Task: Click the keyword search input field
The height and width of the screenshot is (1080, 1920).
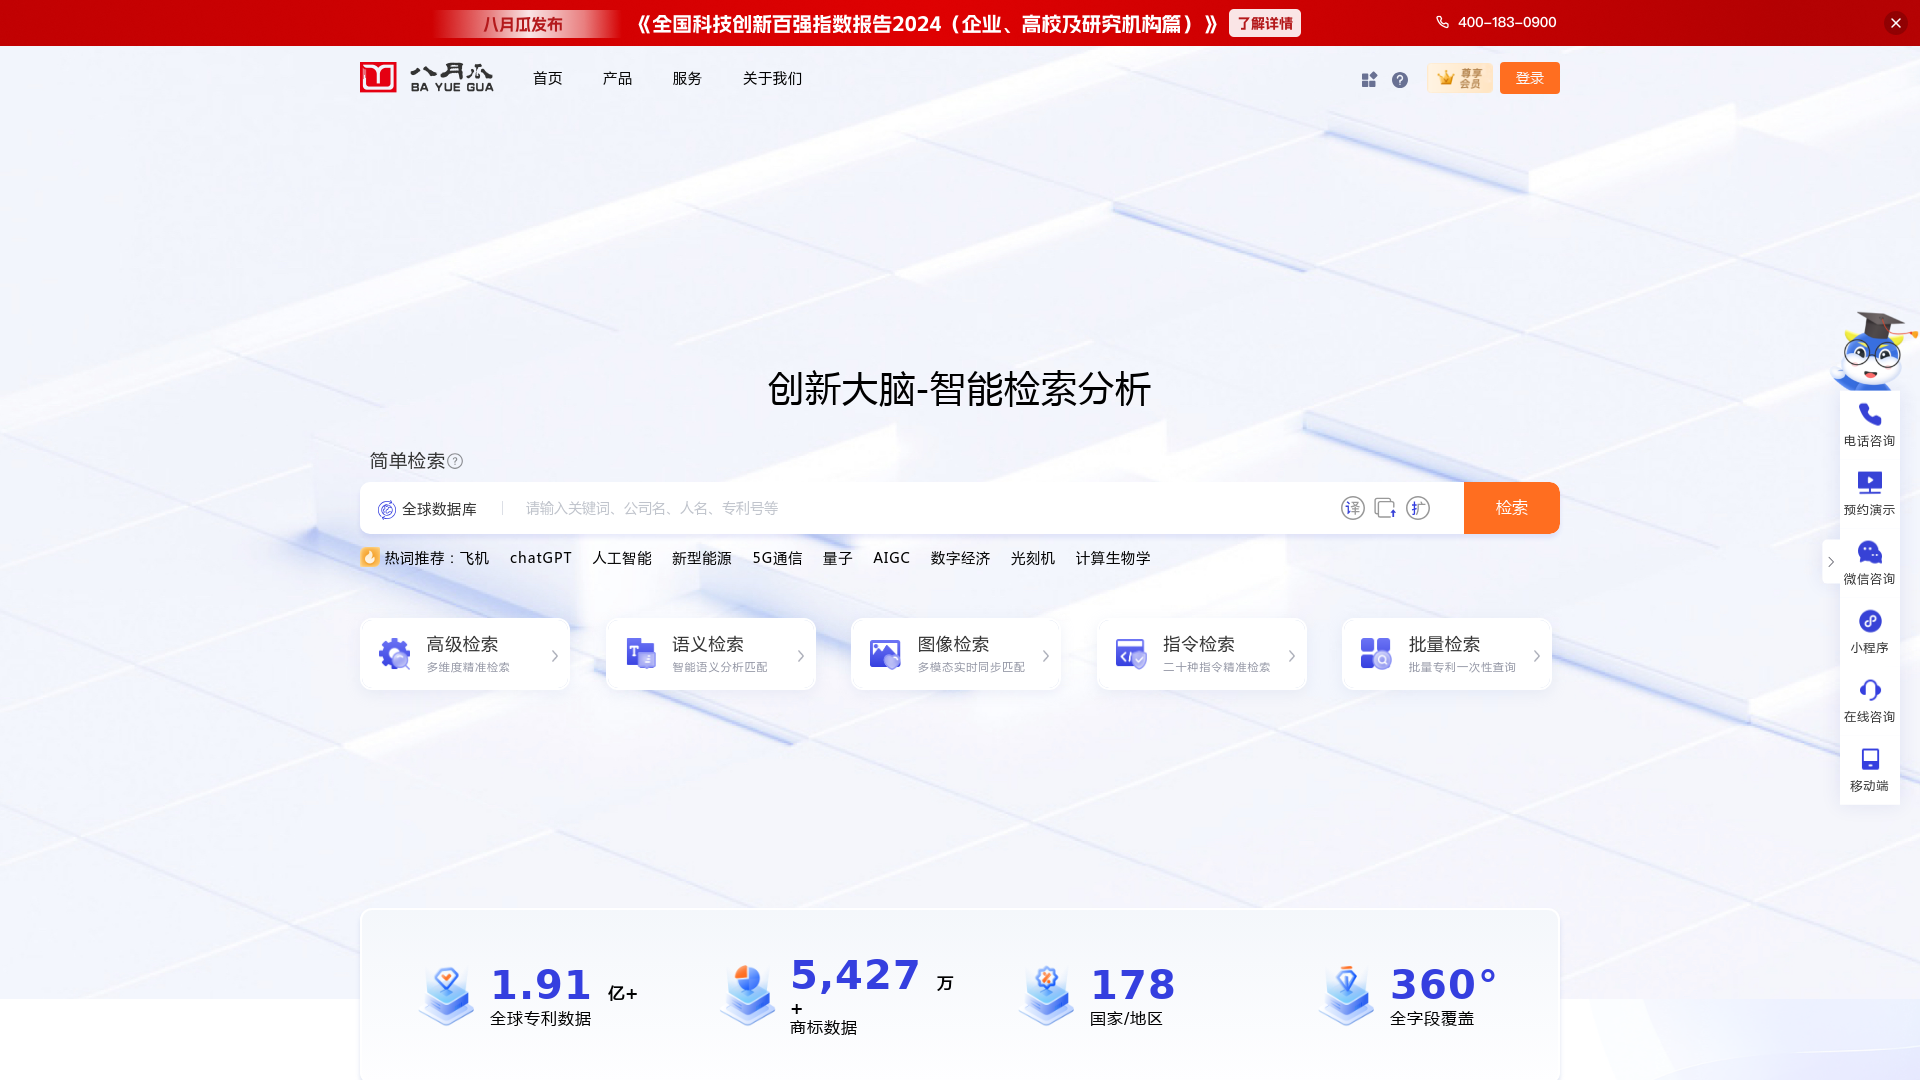Action: [920, 508]
